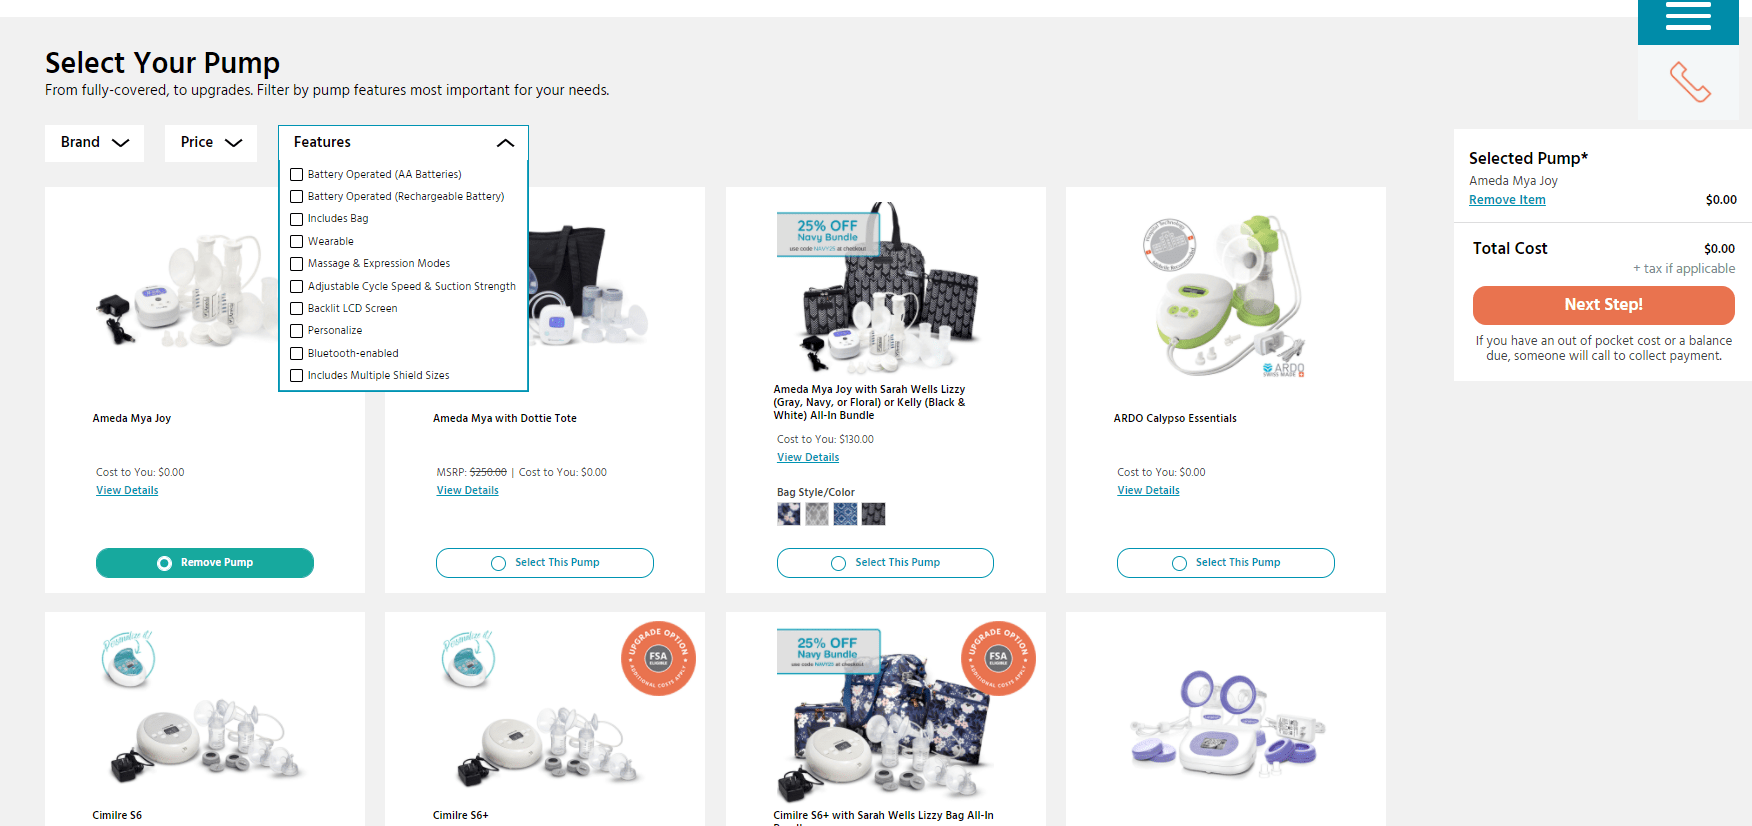The image size is (1752, 826).
Task: Expand the Brand filter dropdown
Action: click(x=95, y=143)
